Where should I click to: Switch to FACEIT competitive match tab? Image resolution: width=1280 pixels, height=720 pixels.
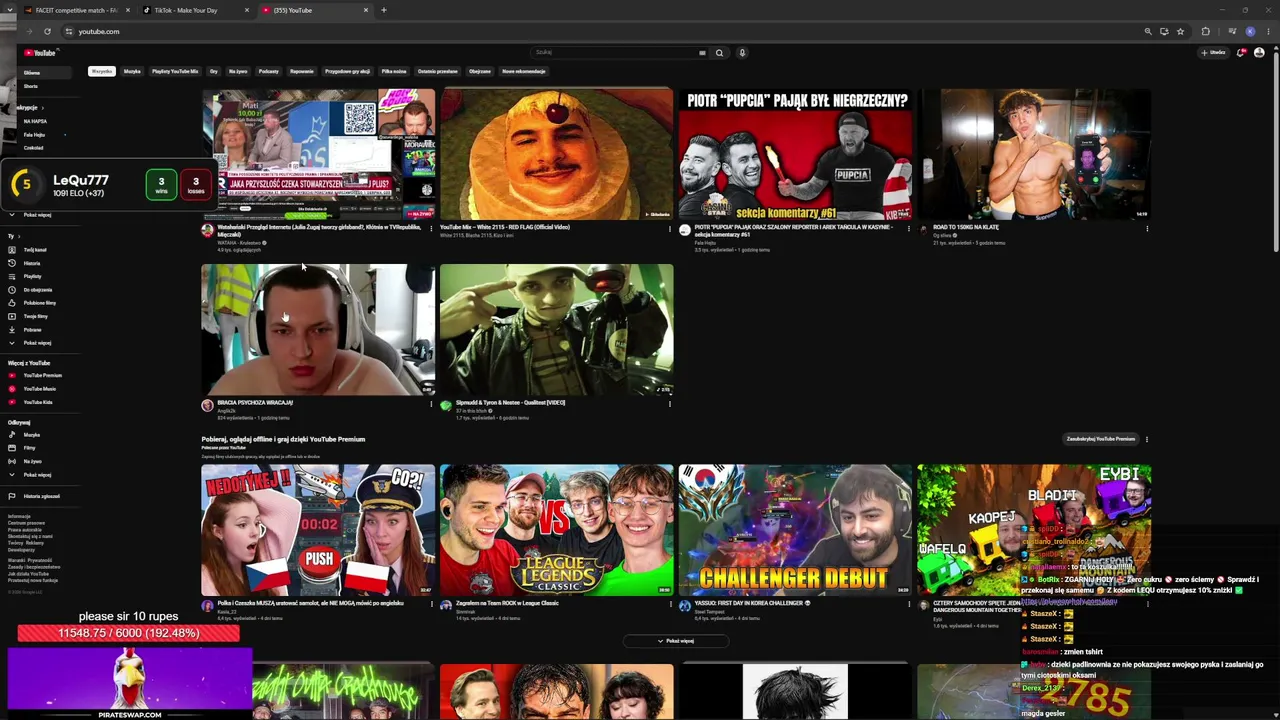[x=77, y=10]
